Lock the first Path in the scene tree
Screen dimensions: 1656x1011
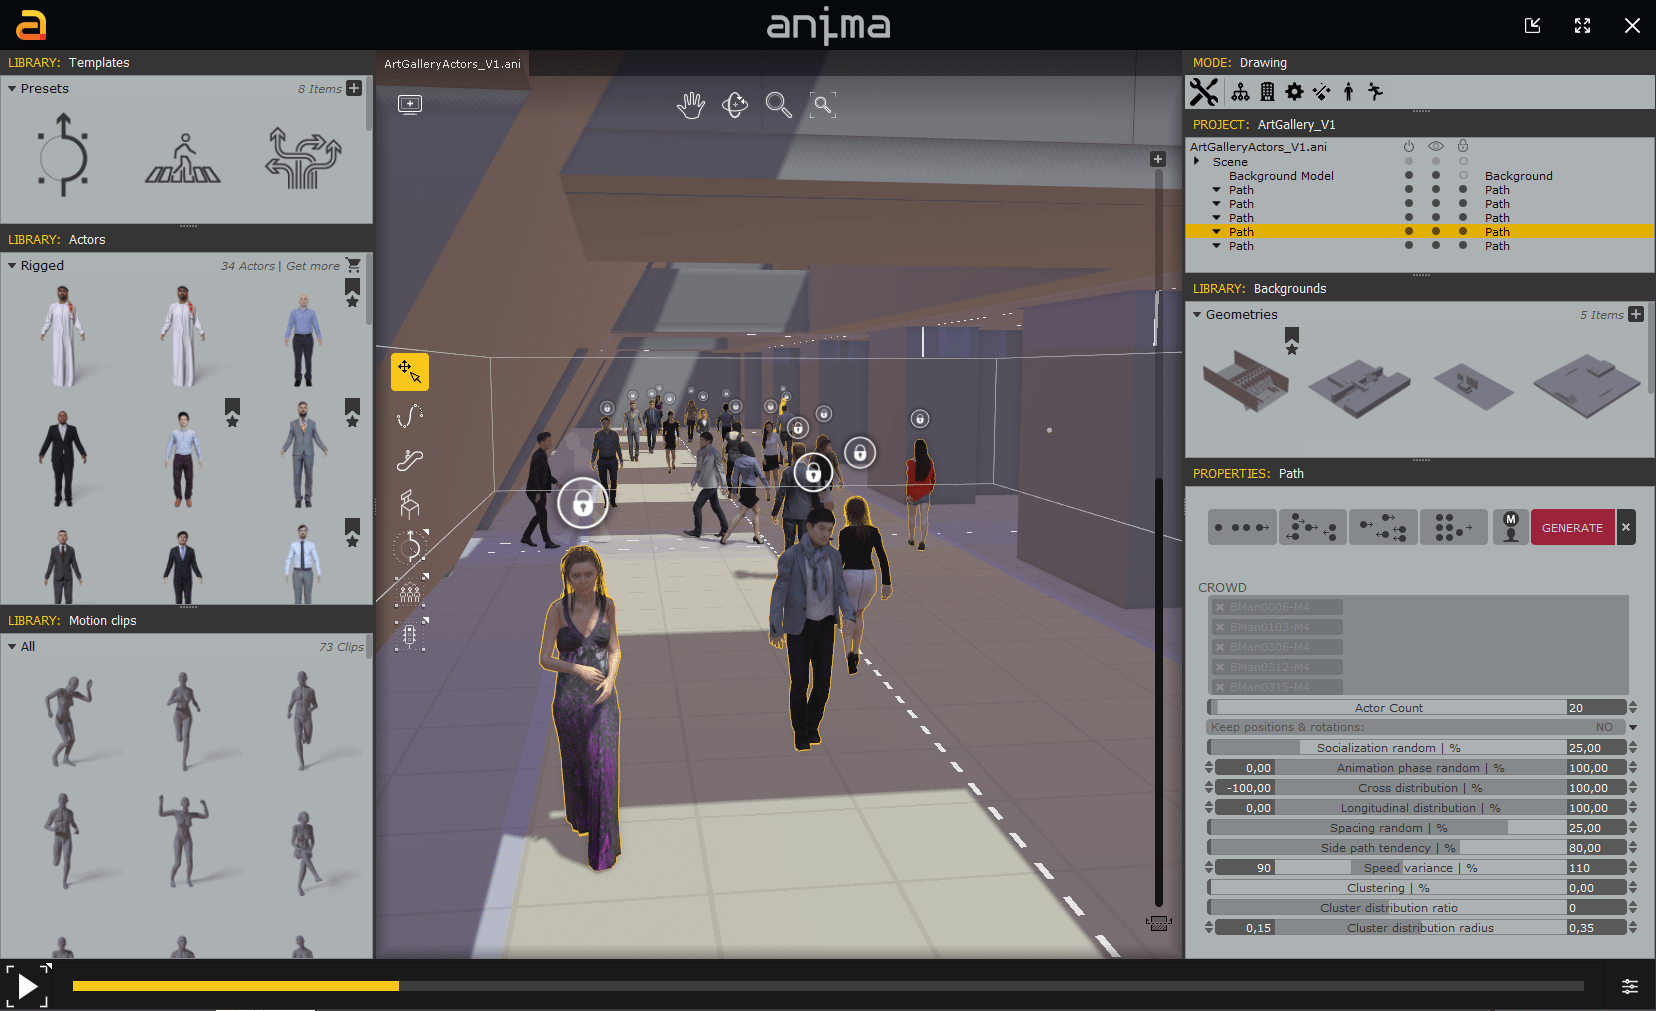click(1463, 189)
